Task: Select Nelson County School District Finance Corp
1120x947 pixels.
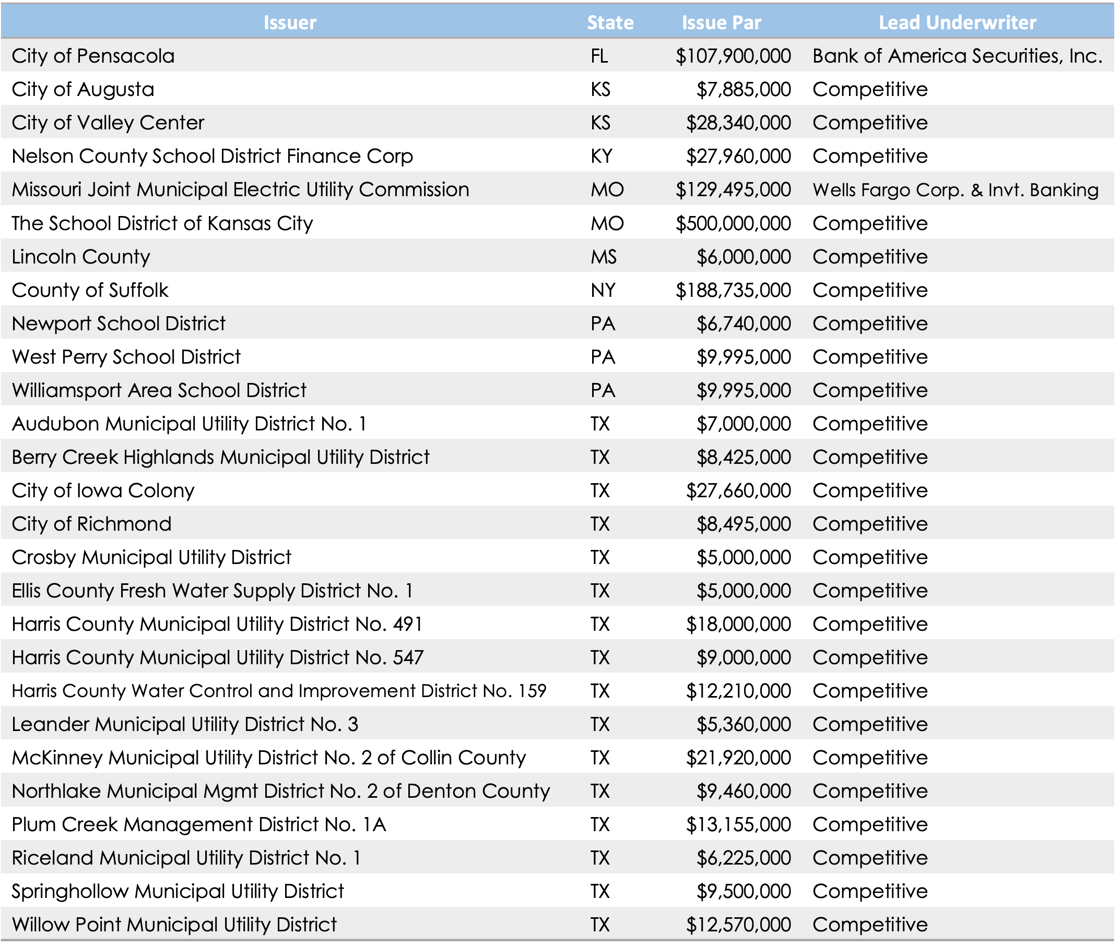Action: (212, 156)
